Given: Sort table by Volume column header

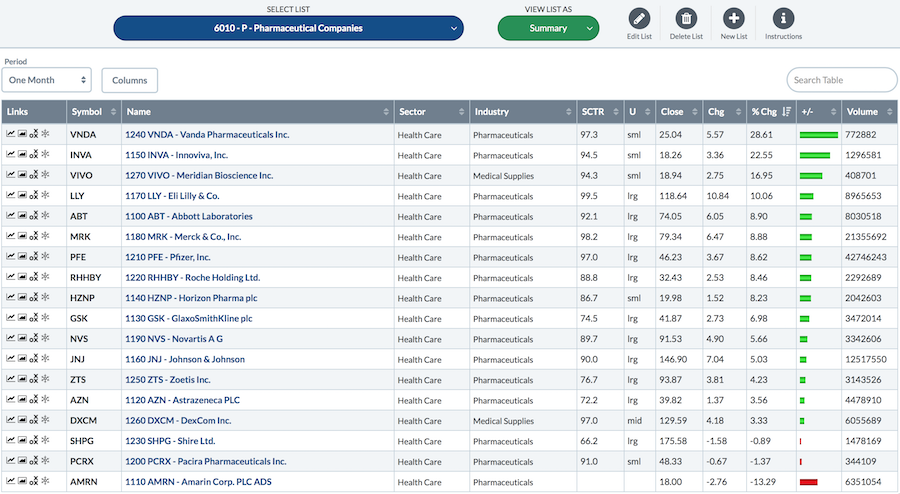Looking at the screenshot, I should click(867, 111).
